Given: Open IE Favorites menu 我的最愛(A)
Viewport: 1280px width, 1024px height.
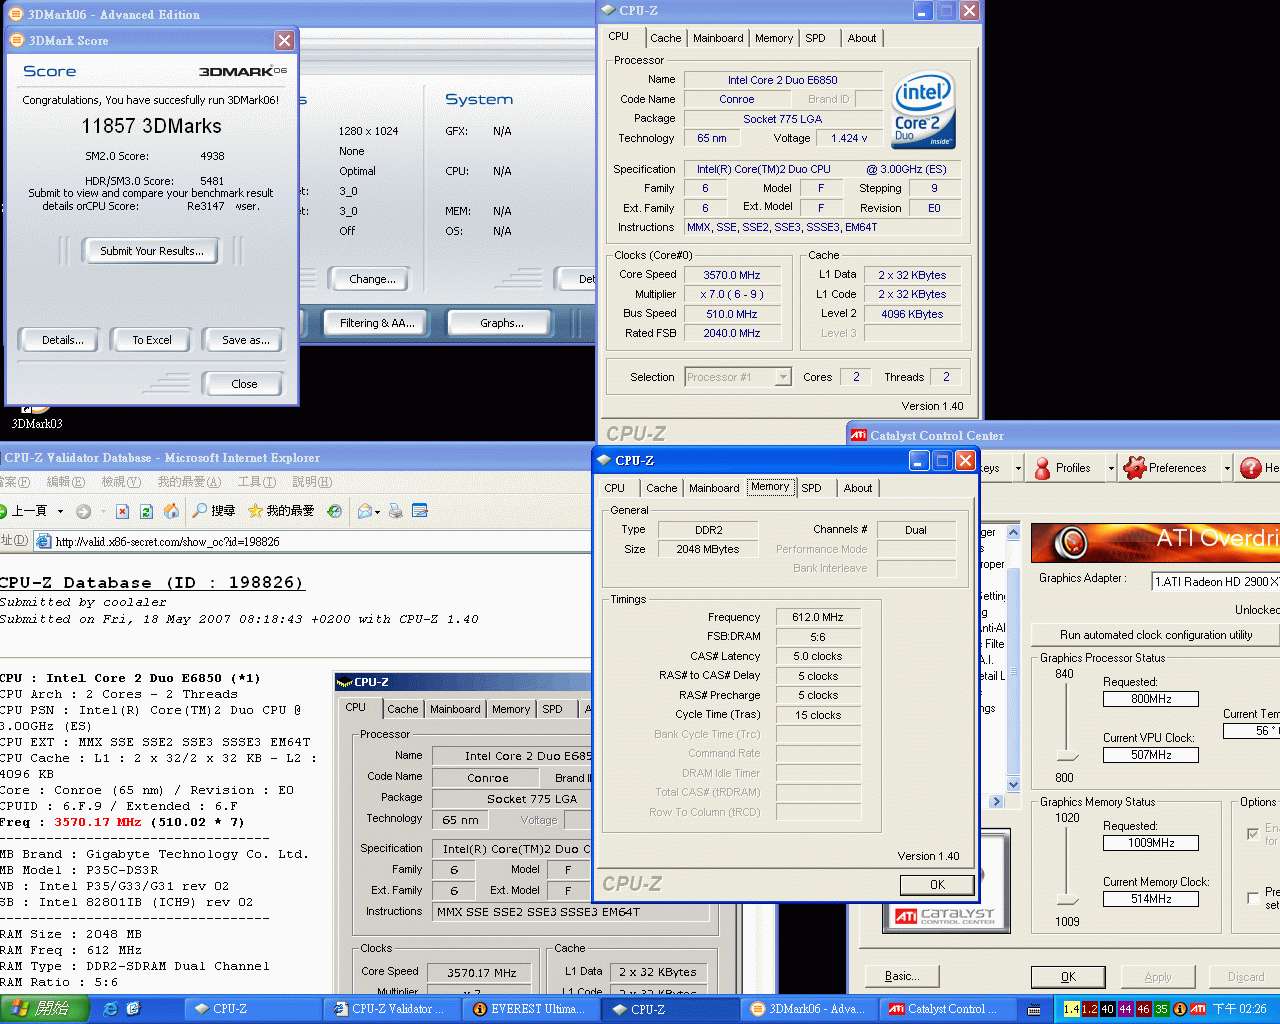Looking at the screenshot, I should 189,482.
